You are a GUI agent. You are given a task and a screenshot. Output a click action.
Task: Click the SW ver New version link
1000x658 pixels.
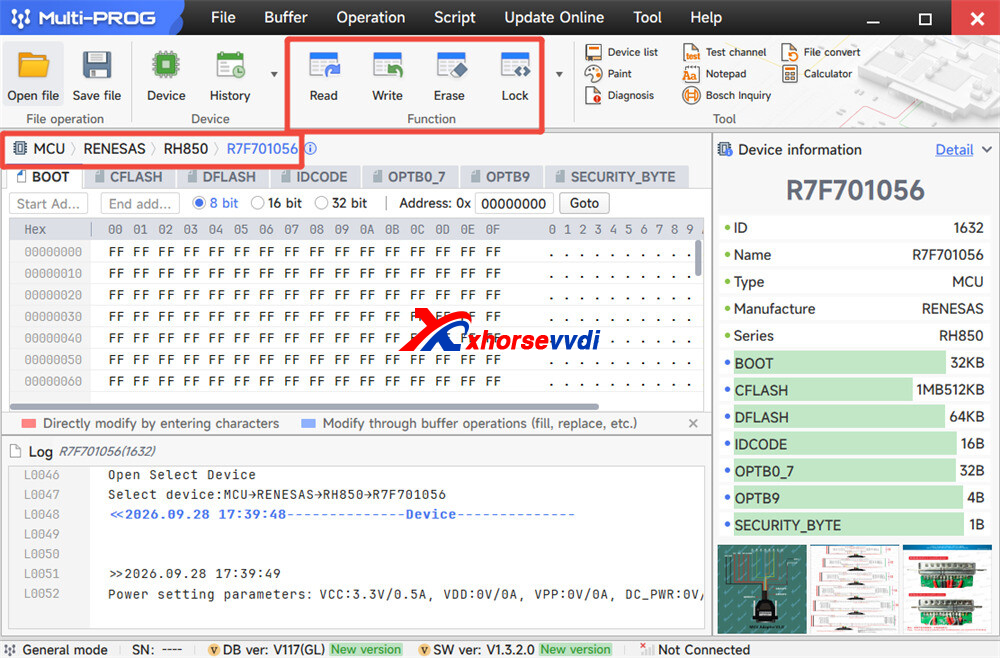click(575, 649)
